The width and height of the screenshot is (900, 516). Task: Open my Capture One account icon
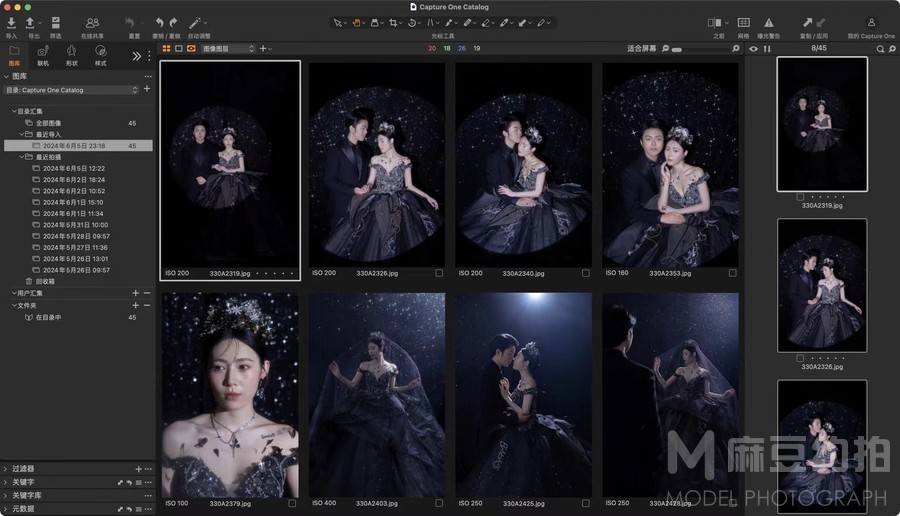pos(871,22)
